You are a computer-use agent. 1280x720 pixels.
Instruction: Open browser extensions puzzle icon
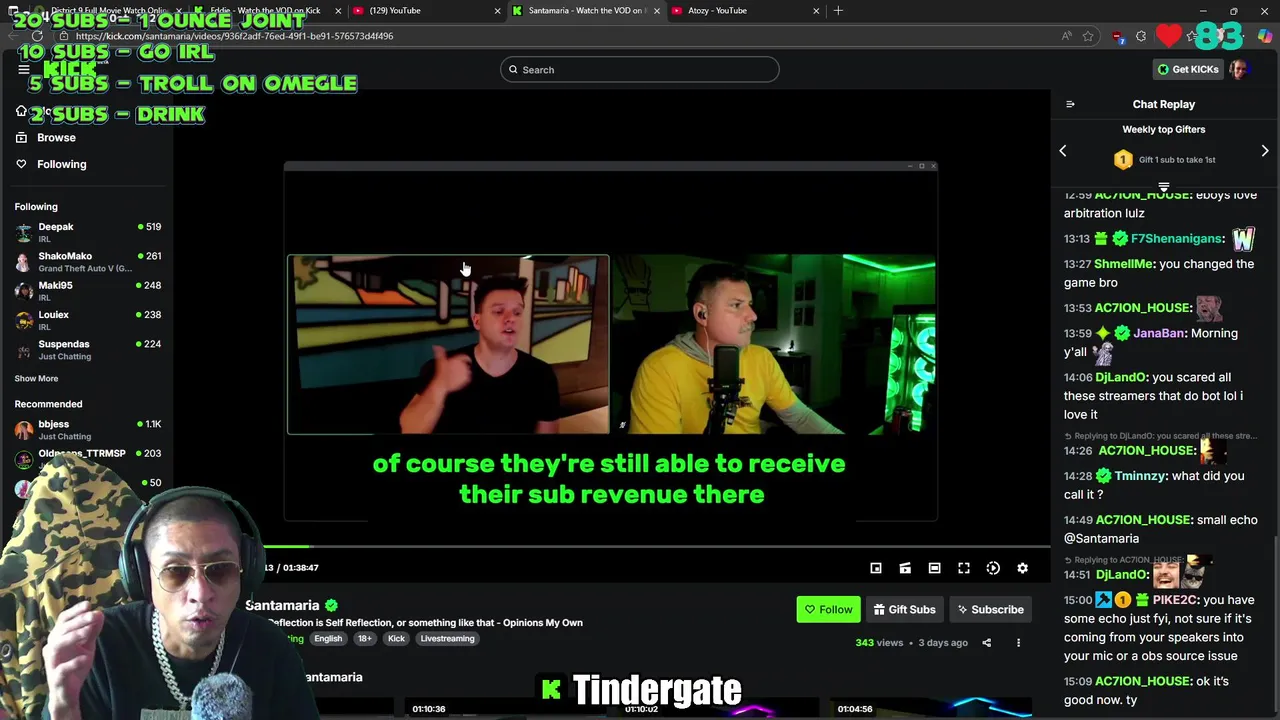pyautogui.click(x=1141, y=36)
